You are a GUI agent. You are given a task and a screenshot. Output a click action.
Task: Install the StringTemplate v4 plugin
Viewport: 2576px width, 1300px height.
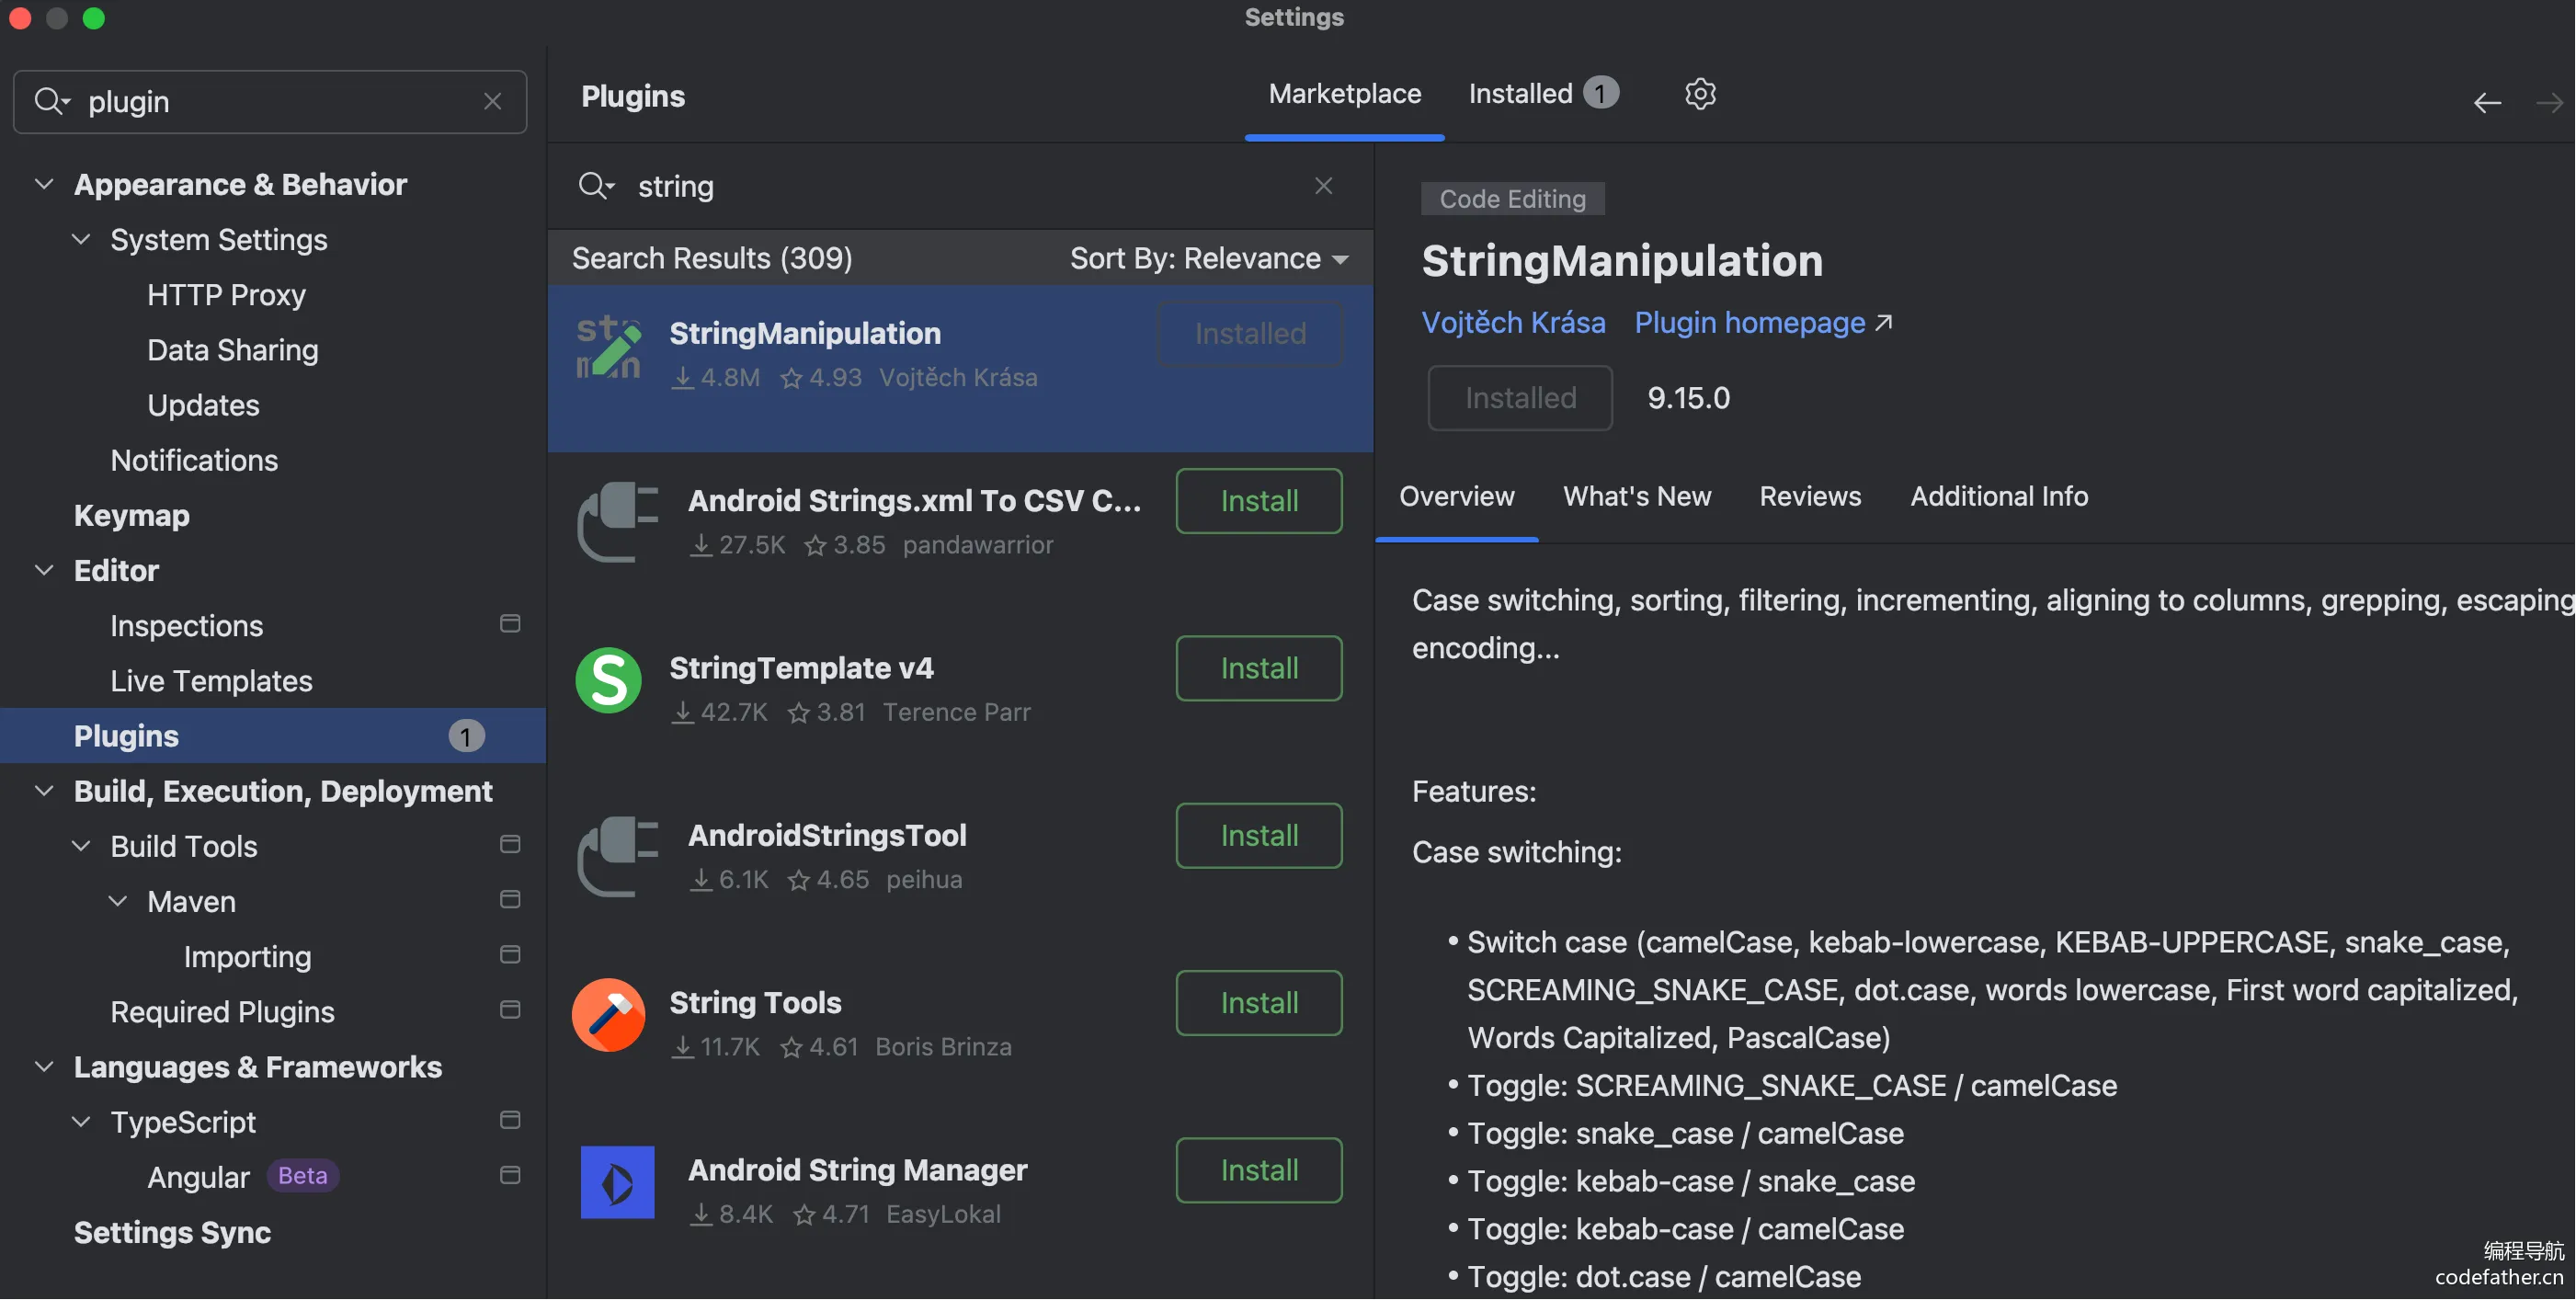pos(1258,668)
